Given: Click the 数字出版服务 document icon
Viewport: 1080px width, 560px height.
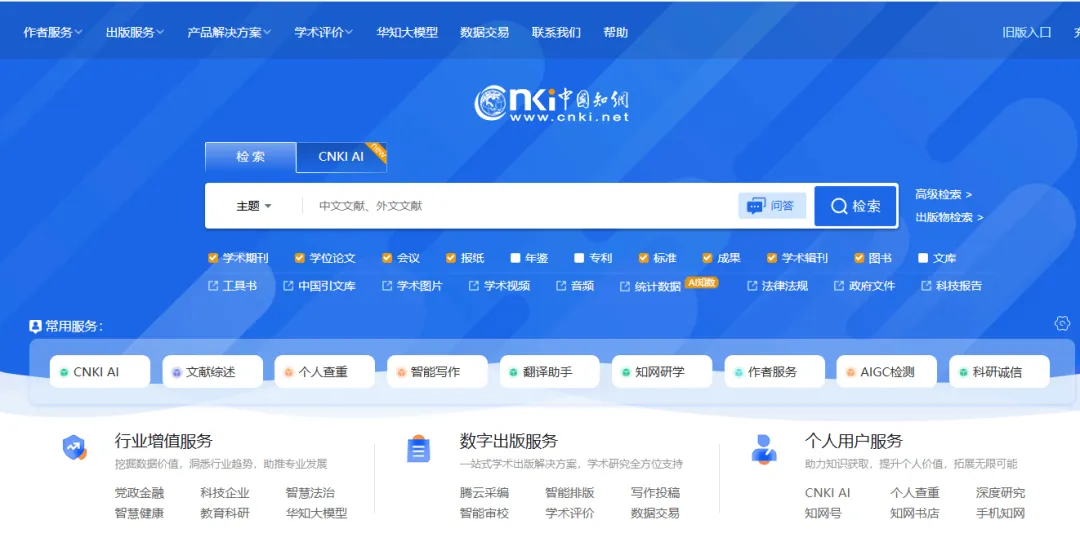Looking at the screenshot, I should click(x=418, y=449).
